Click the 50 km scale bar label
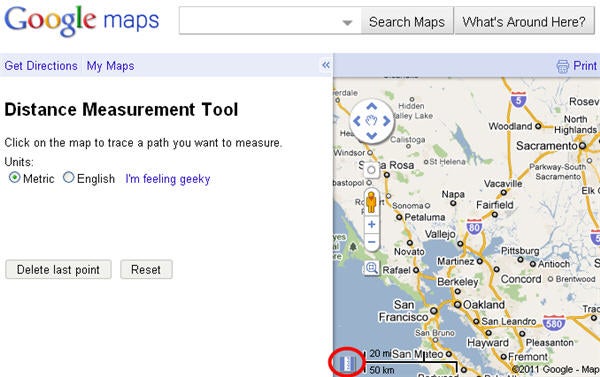 click(382, 370)
